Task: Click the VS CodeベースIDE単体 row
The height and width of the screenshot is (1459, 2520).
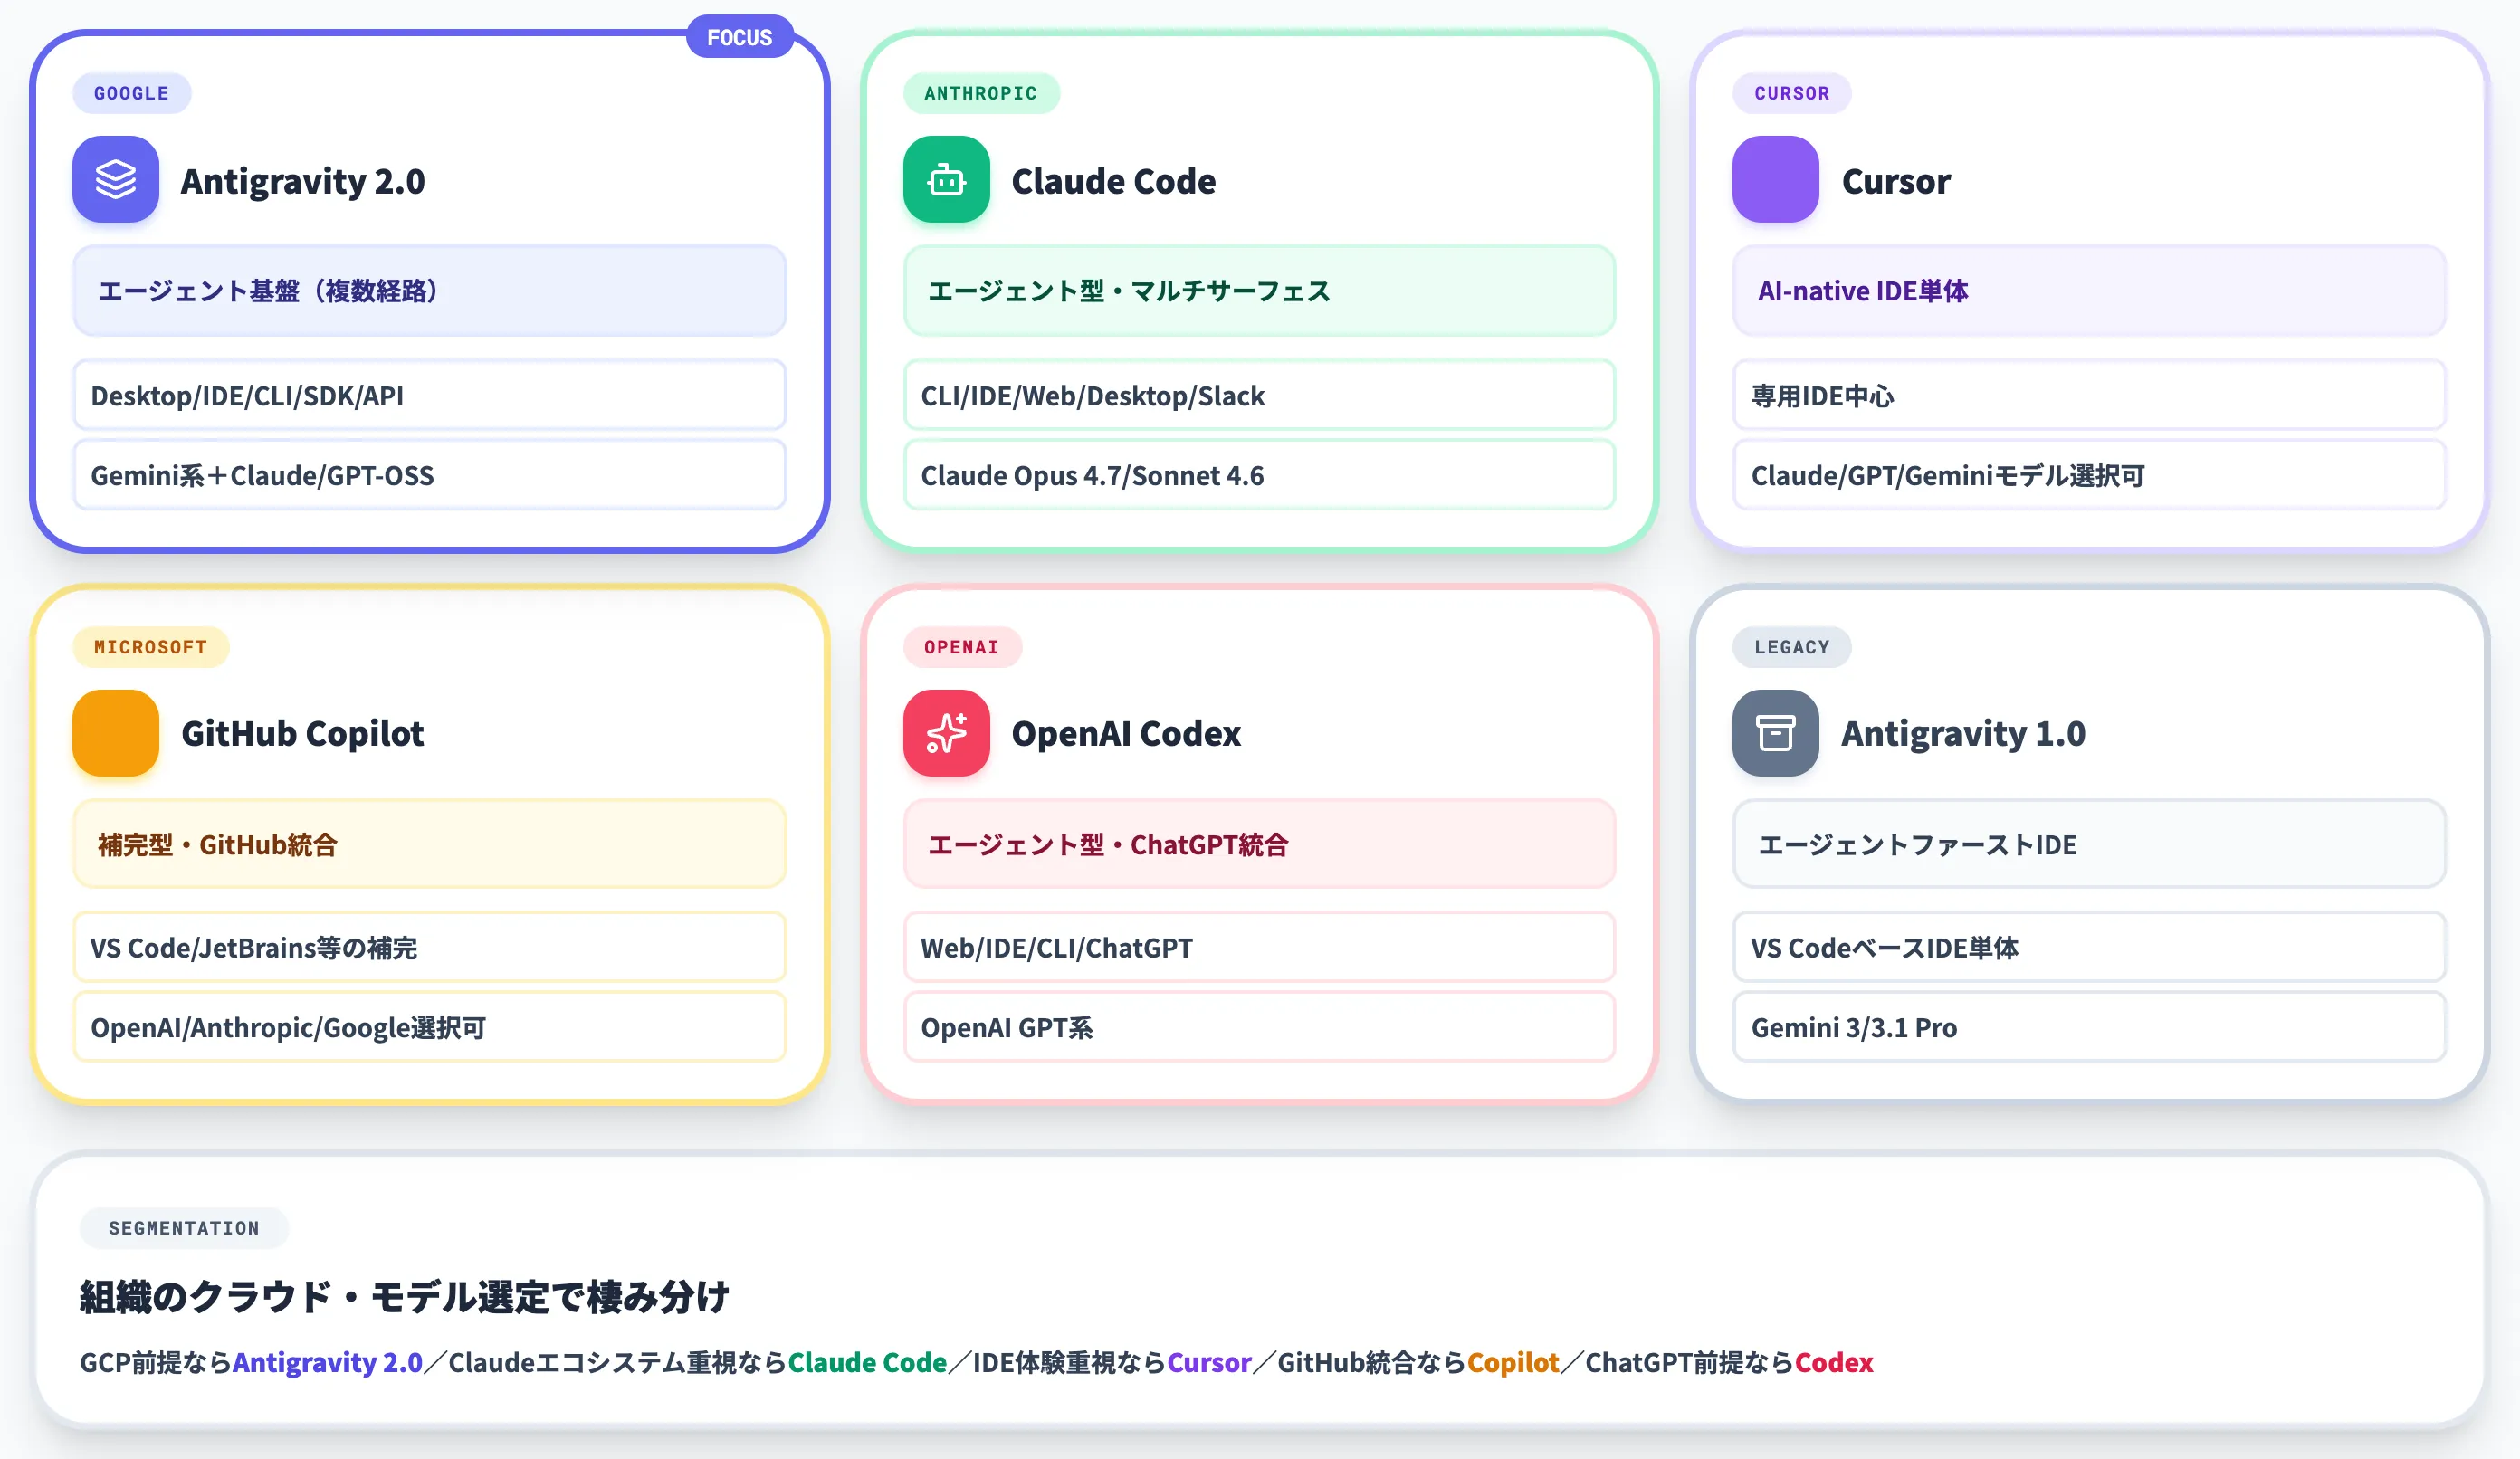Action: 2090,947
